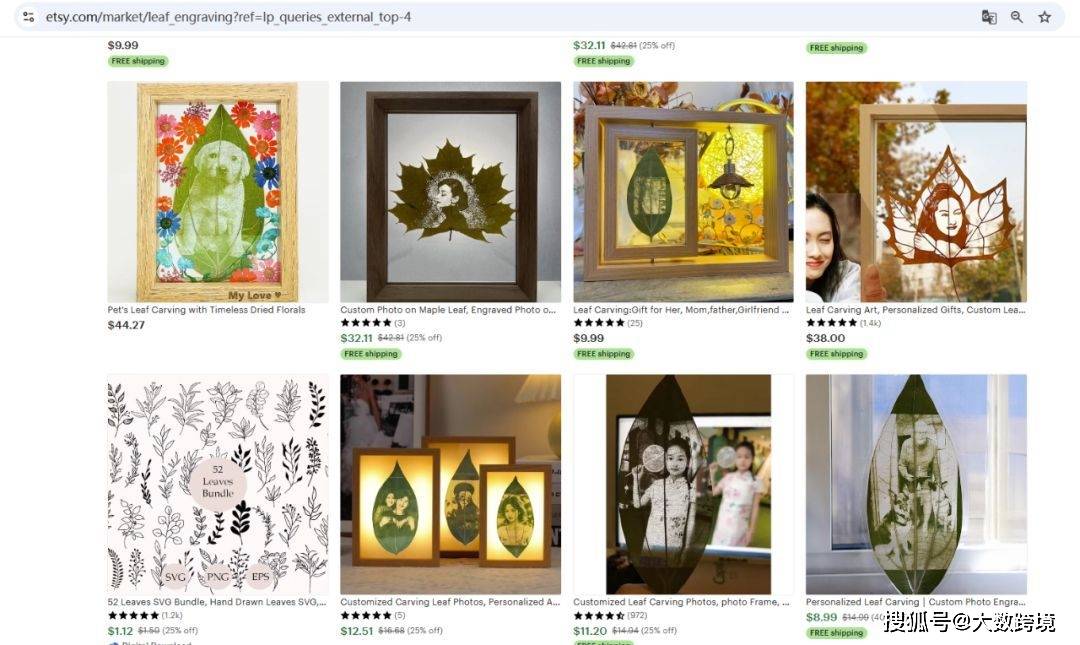Open the three glowing leaf frames image
The image size is (1080, 645).
pos(450,484)
